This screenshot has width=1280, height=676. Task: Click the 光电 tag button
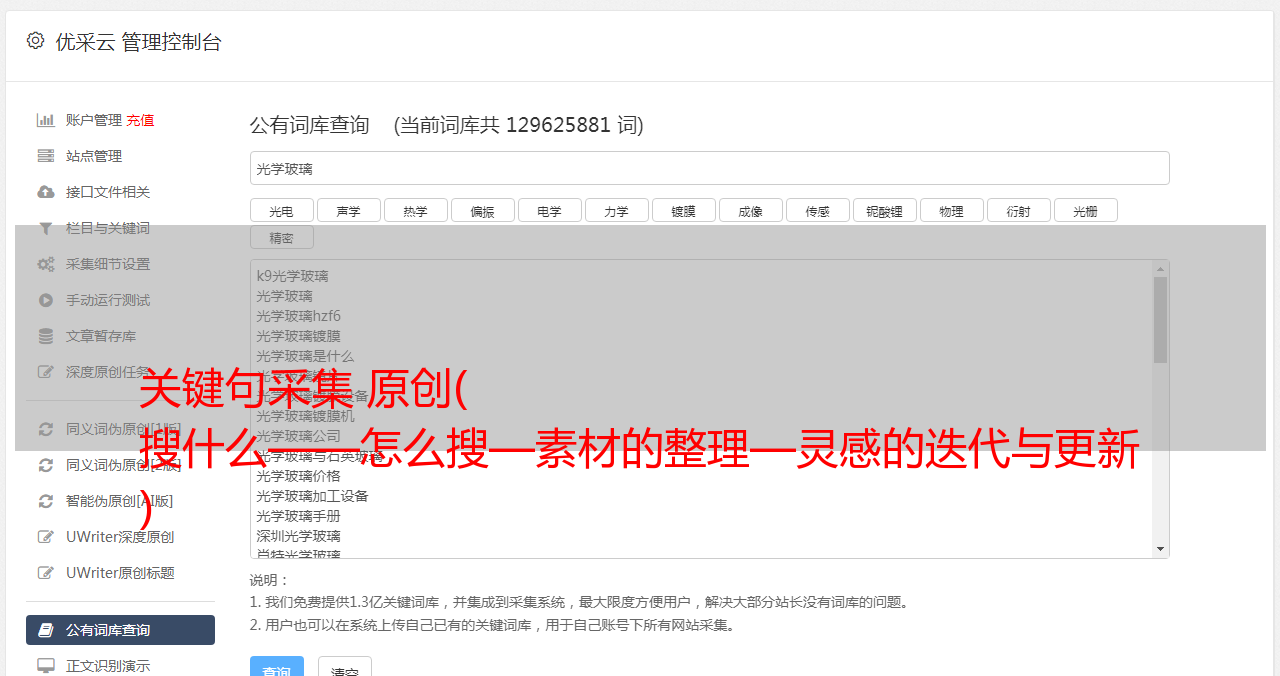281,210
